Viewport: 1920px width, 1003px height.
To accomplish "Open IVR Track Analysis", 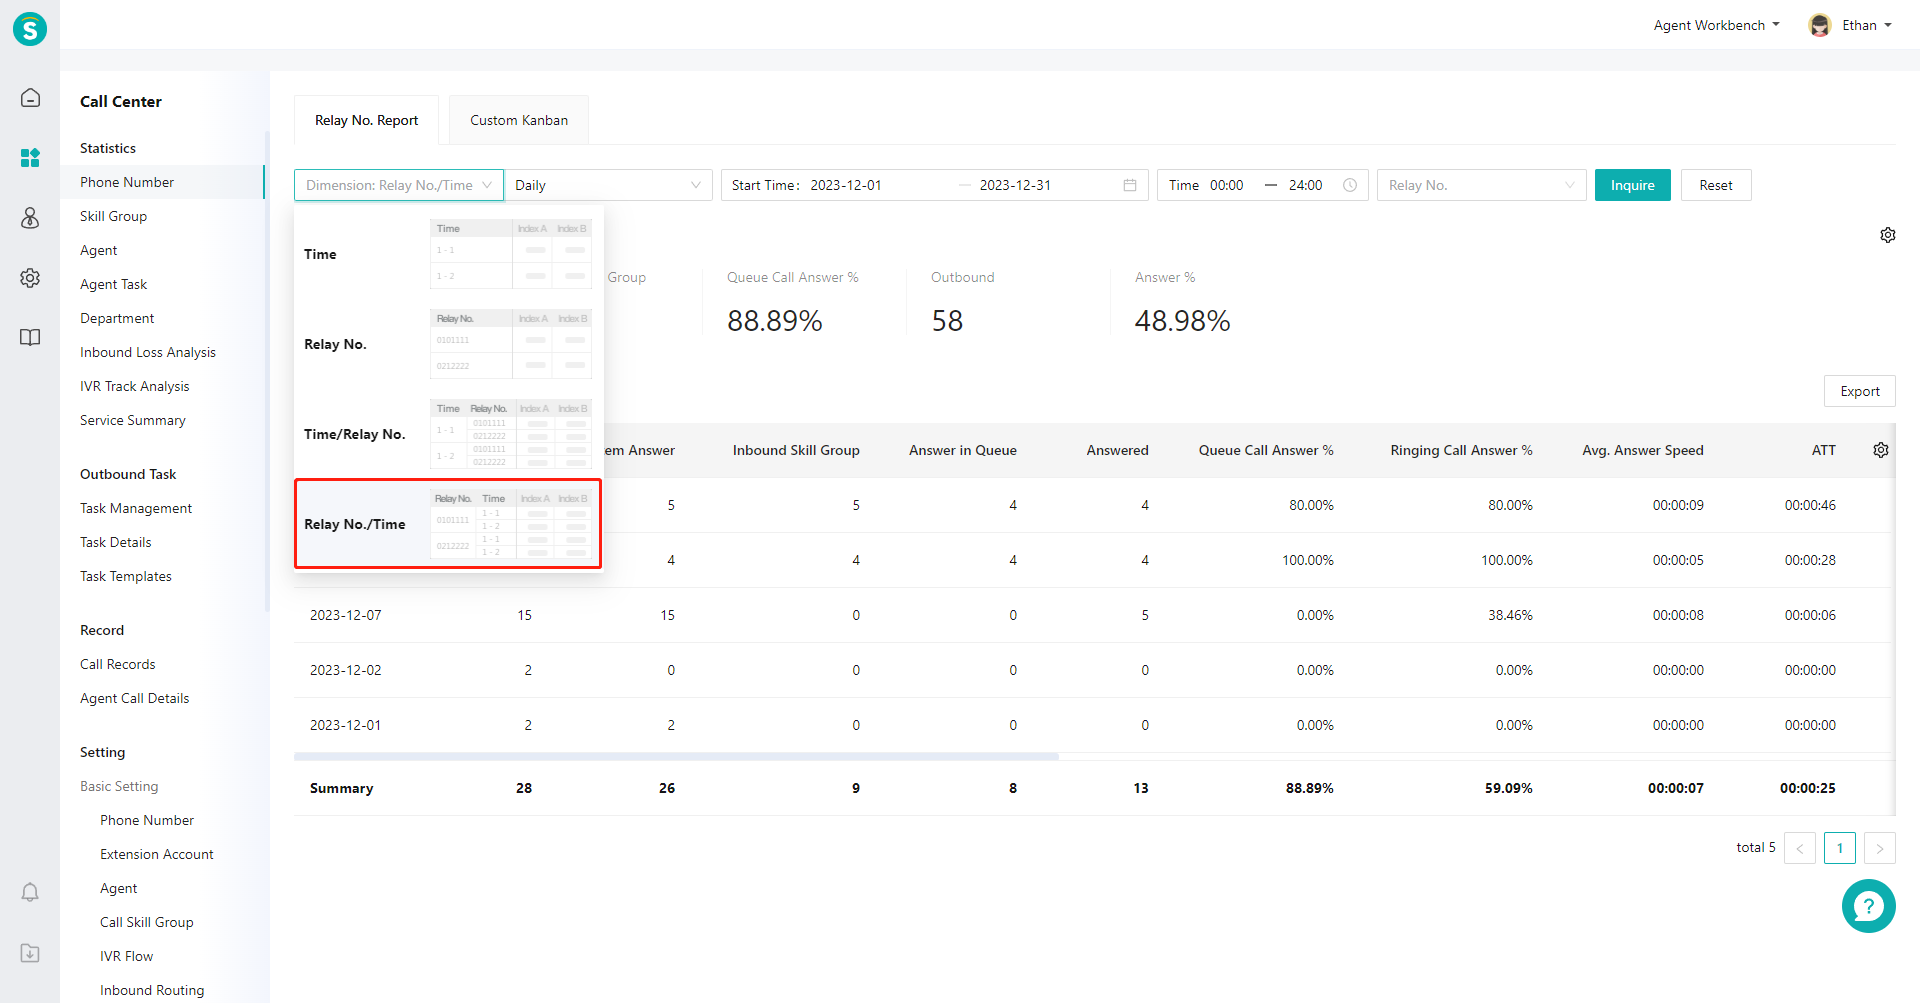I will pos(135,386).
